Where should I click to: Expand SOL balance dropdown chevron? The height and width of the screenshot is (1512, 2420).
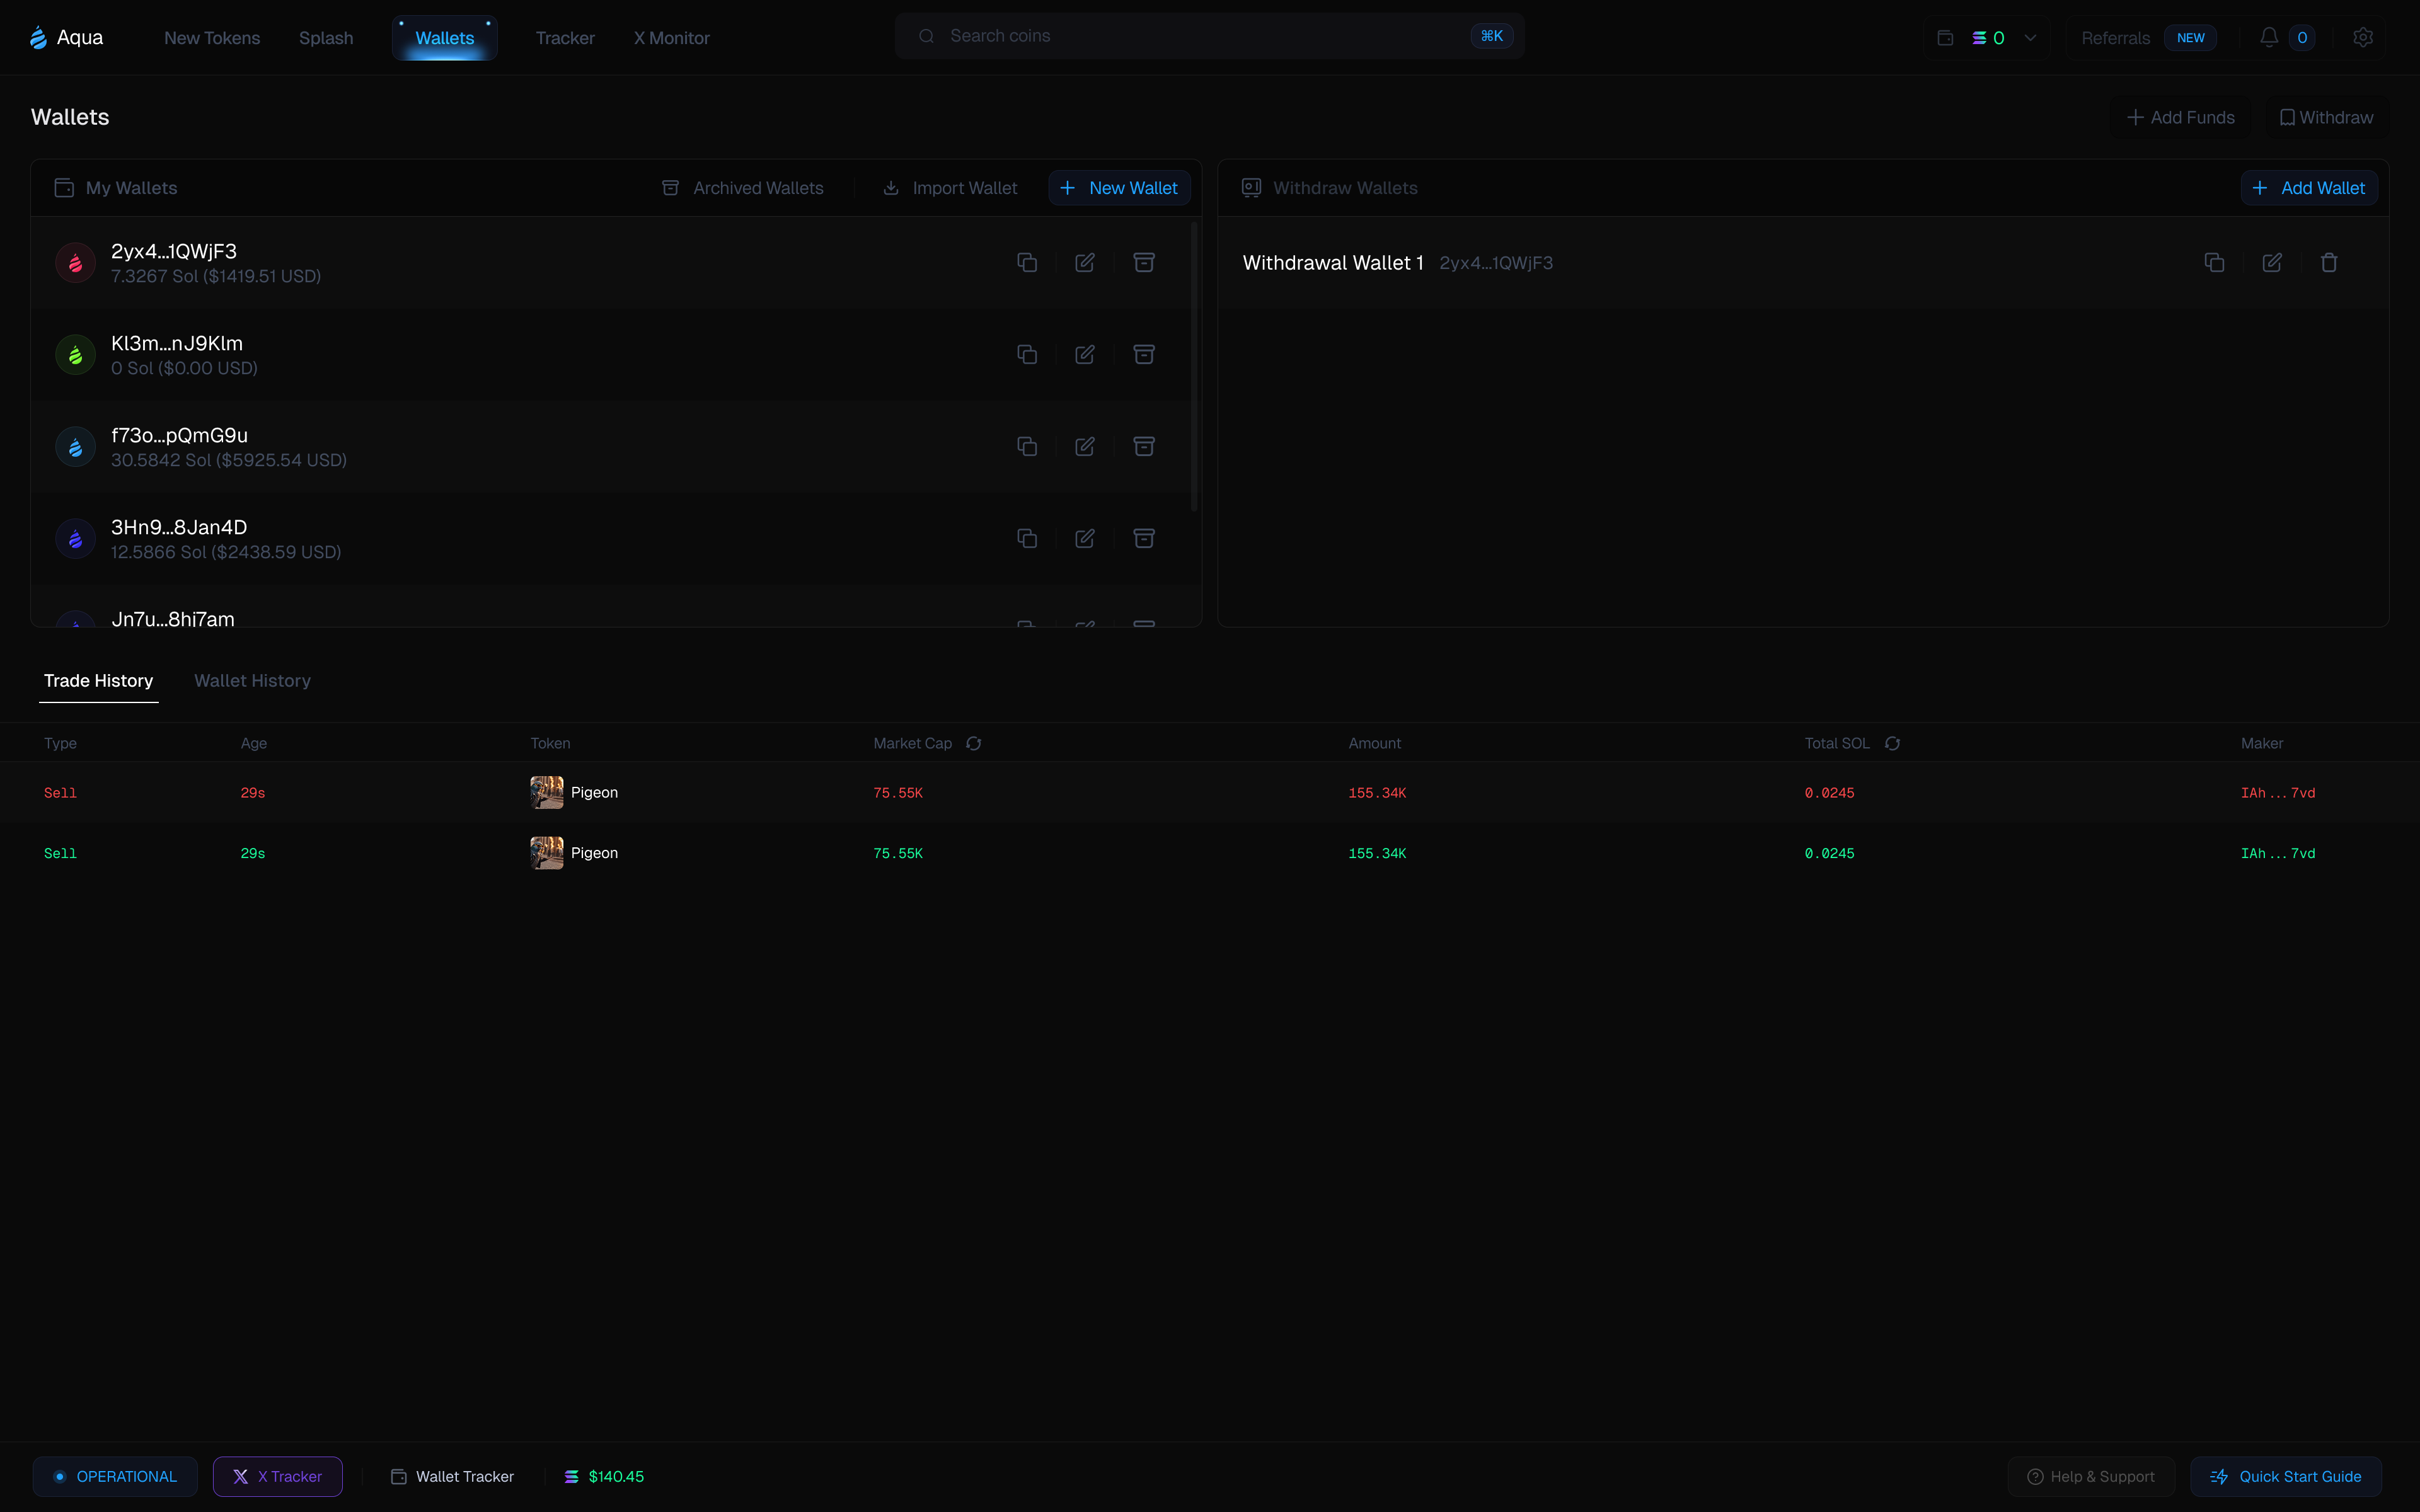coord(2030,38)
